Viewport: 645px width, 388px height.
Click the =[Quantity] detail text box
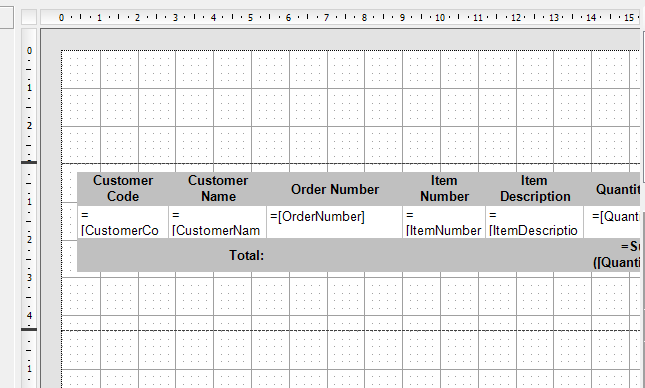click(x=612, y=222)
